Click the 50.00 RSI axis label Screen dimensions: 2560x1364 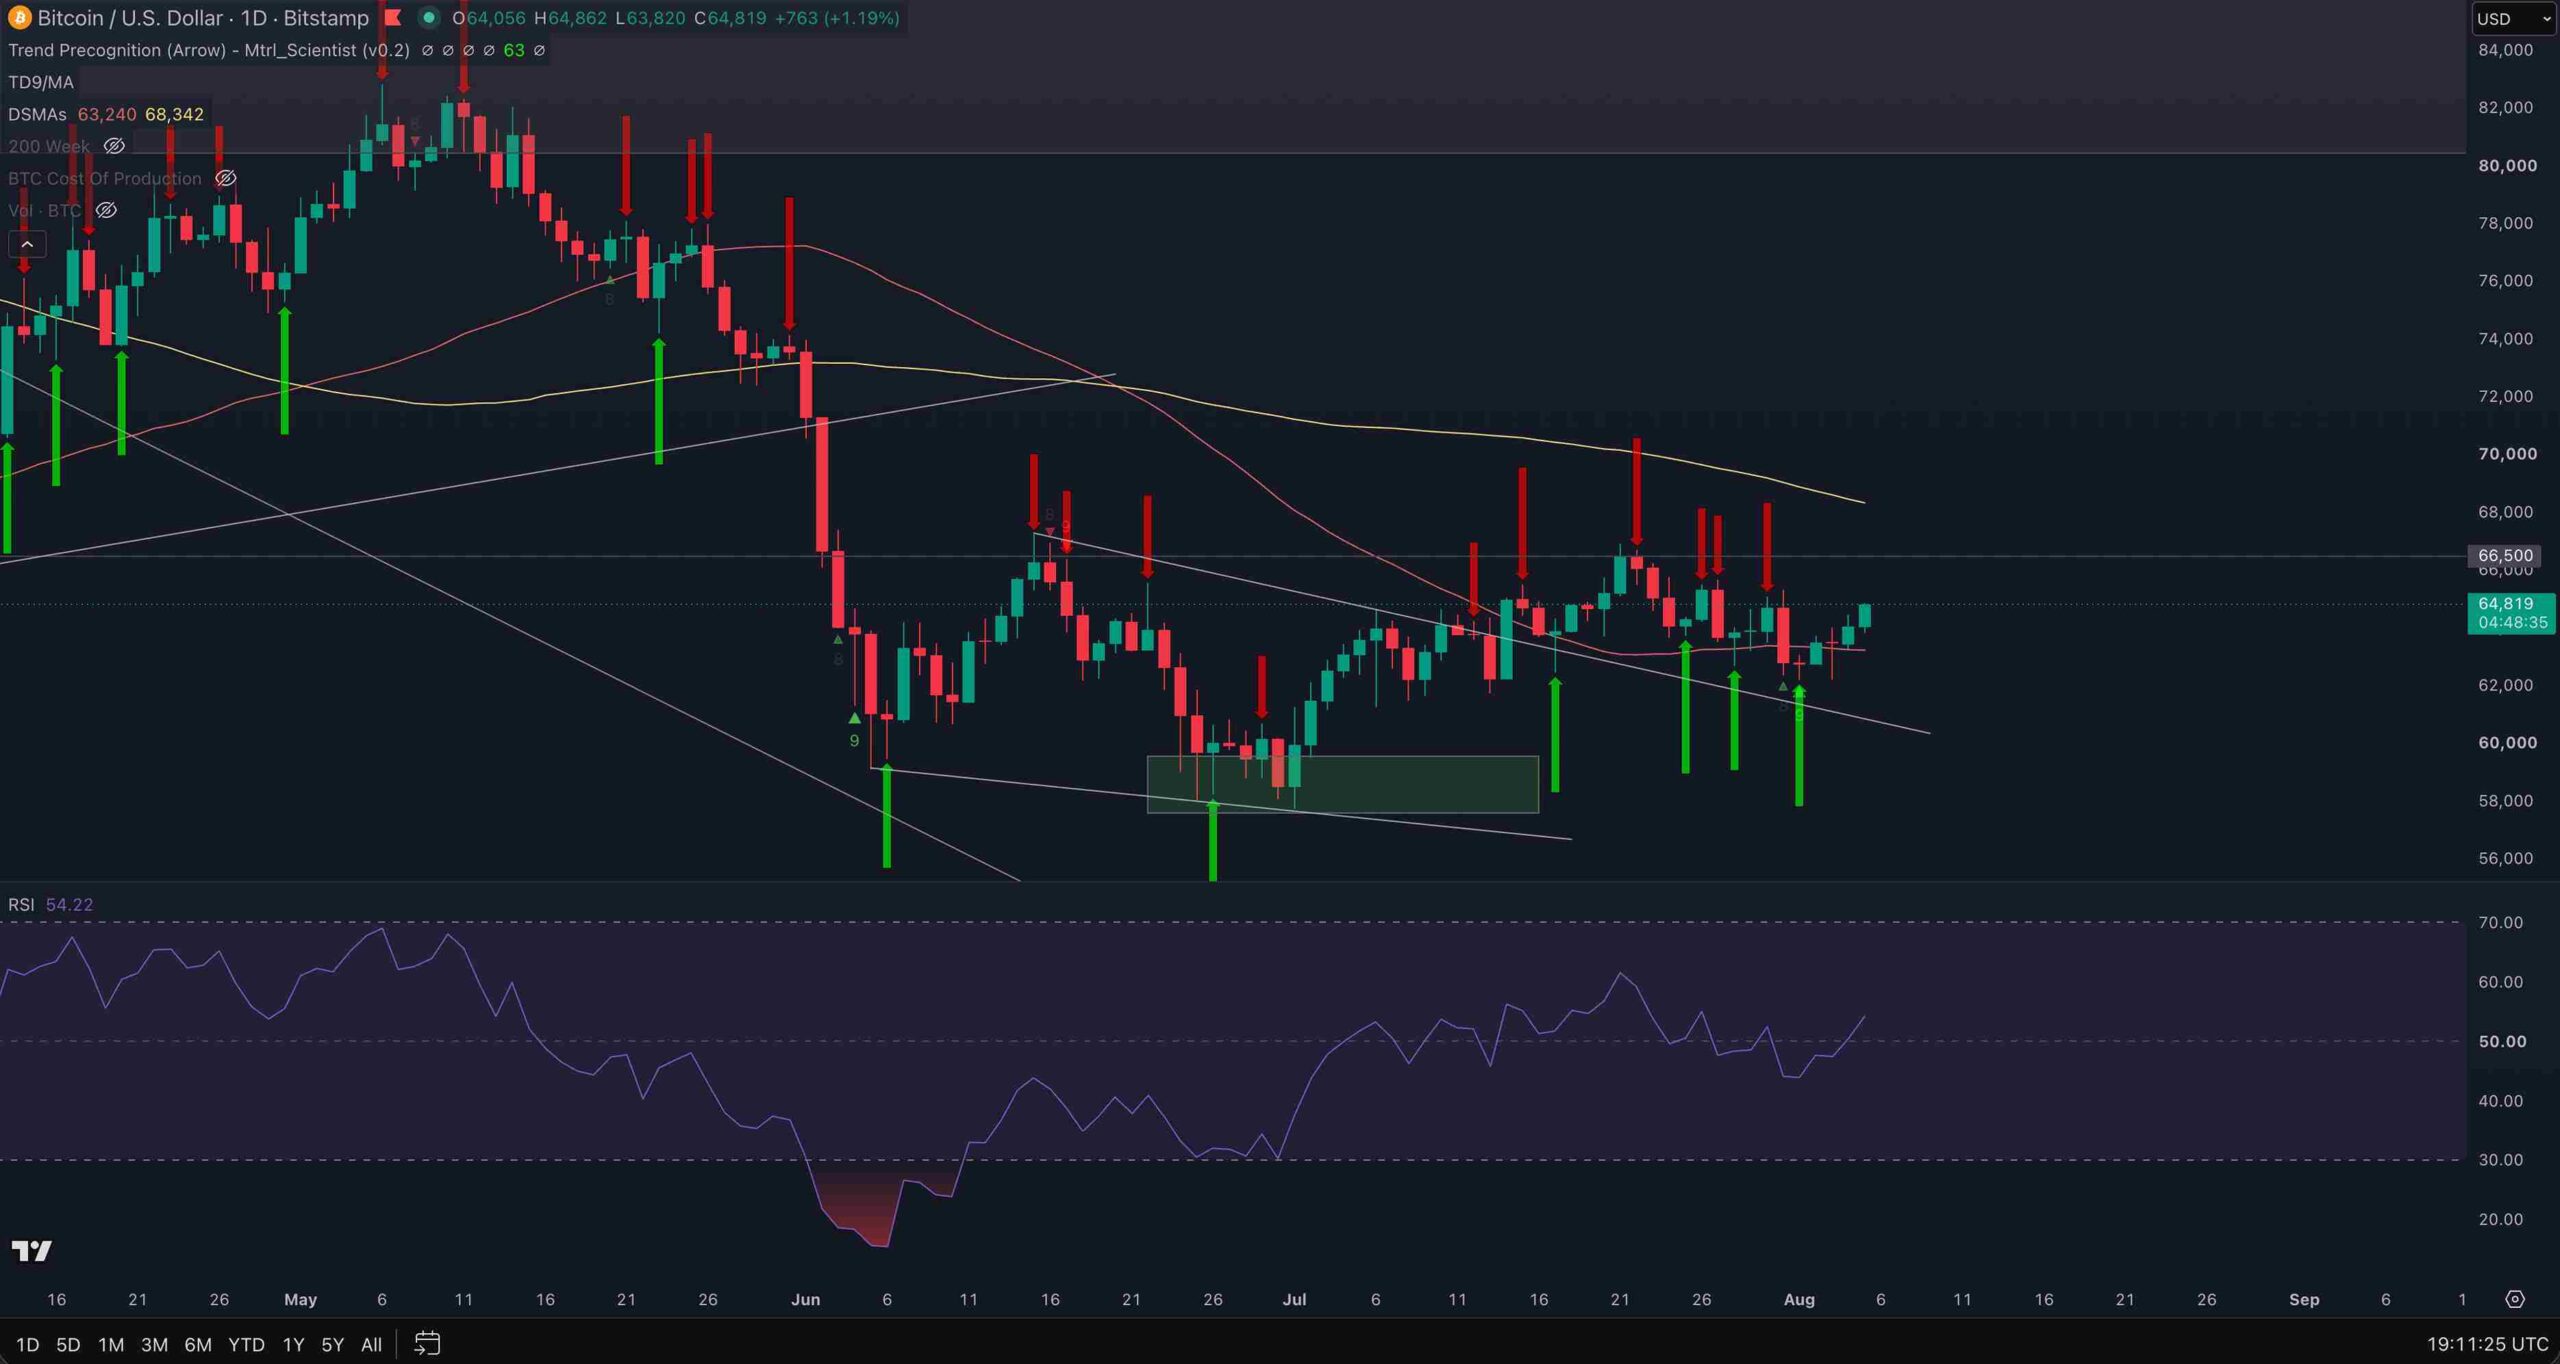(2502, 1041)
